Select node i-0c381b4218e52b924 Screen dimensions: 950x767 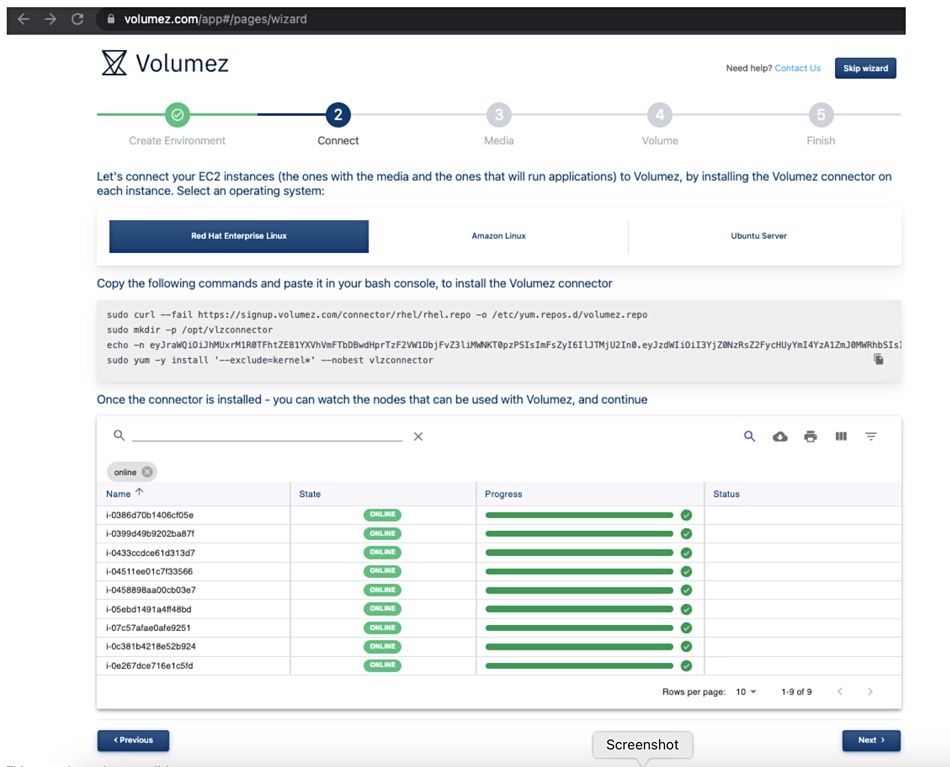click(x=151, y=646)
